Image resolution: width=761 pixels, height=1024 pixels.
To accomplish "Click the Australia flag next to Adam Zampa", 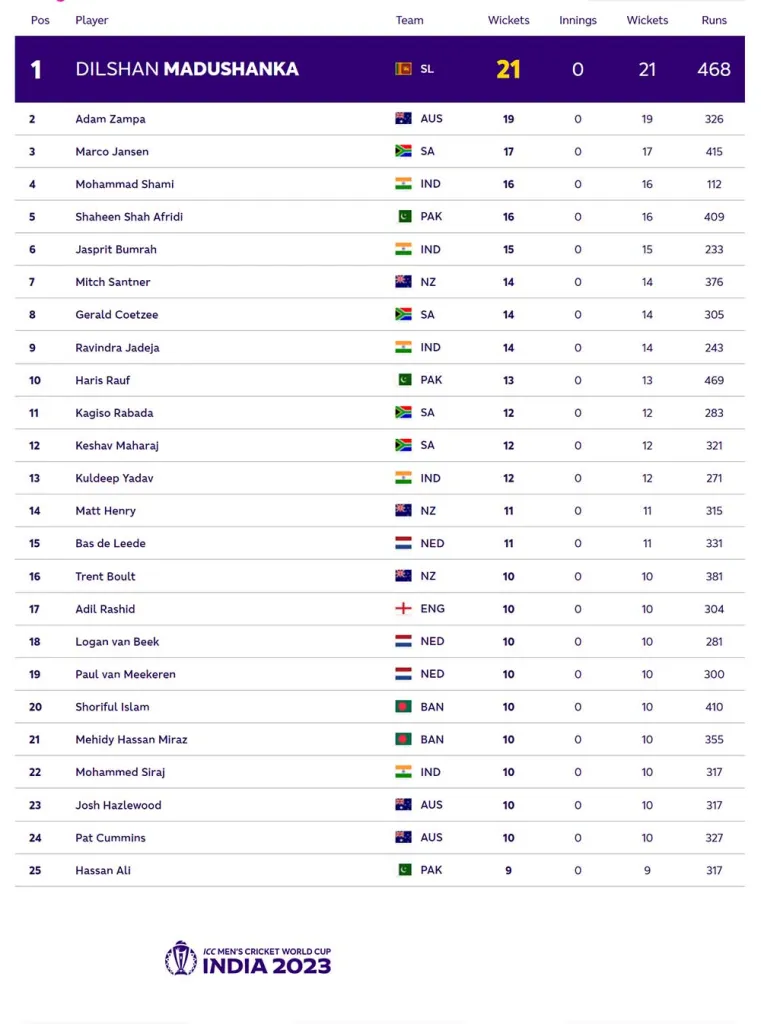I will [x=403, y=118].
